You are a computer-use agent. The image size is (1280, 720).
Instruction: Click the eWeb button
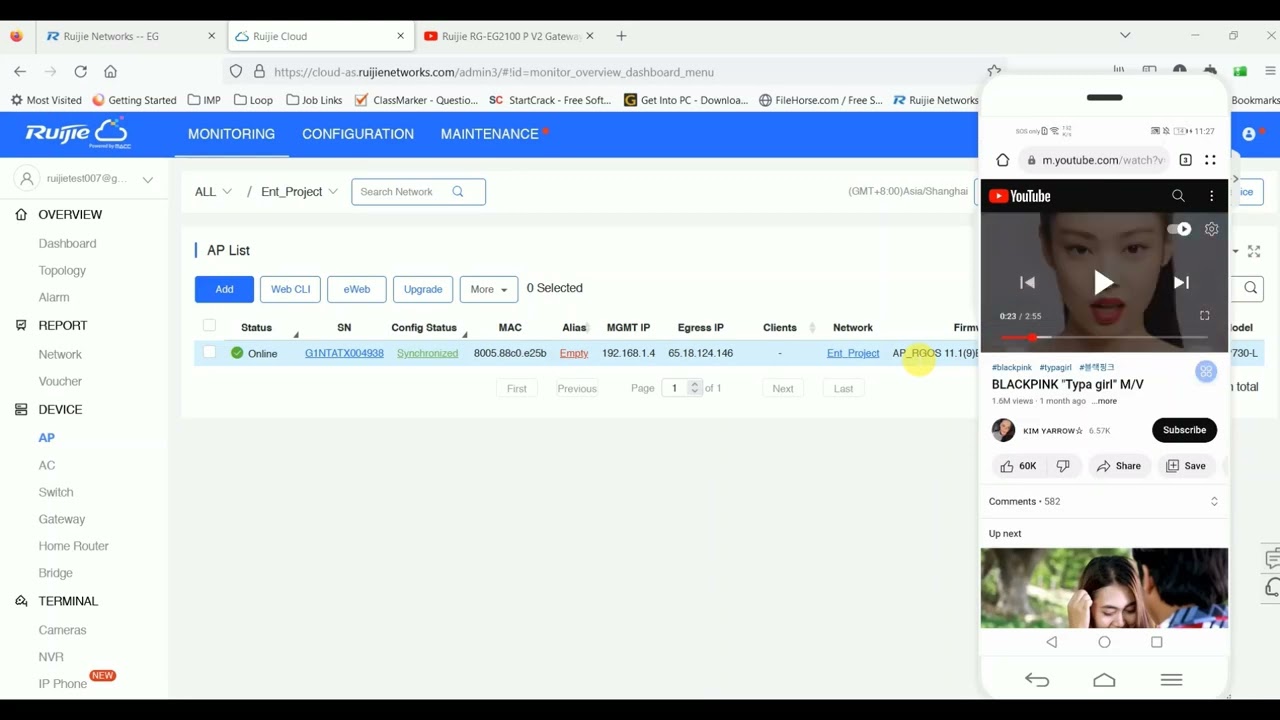point(357,289)
